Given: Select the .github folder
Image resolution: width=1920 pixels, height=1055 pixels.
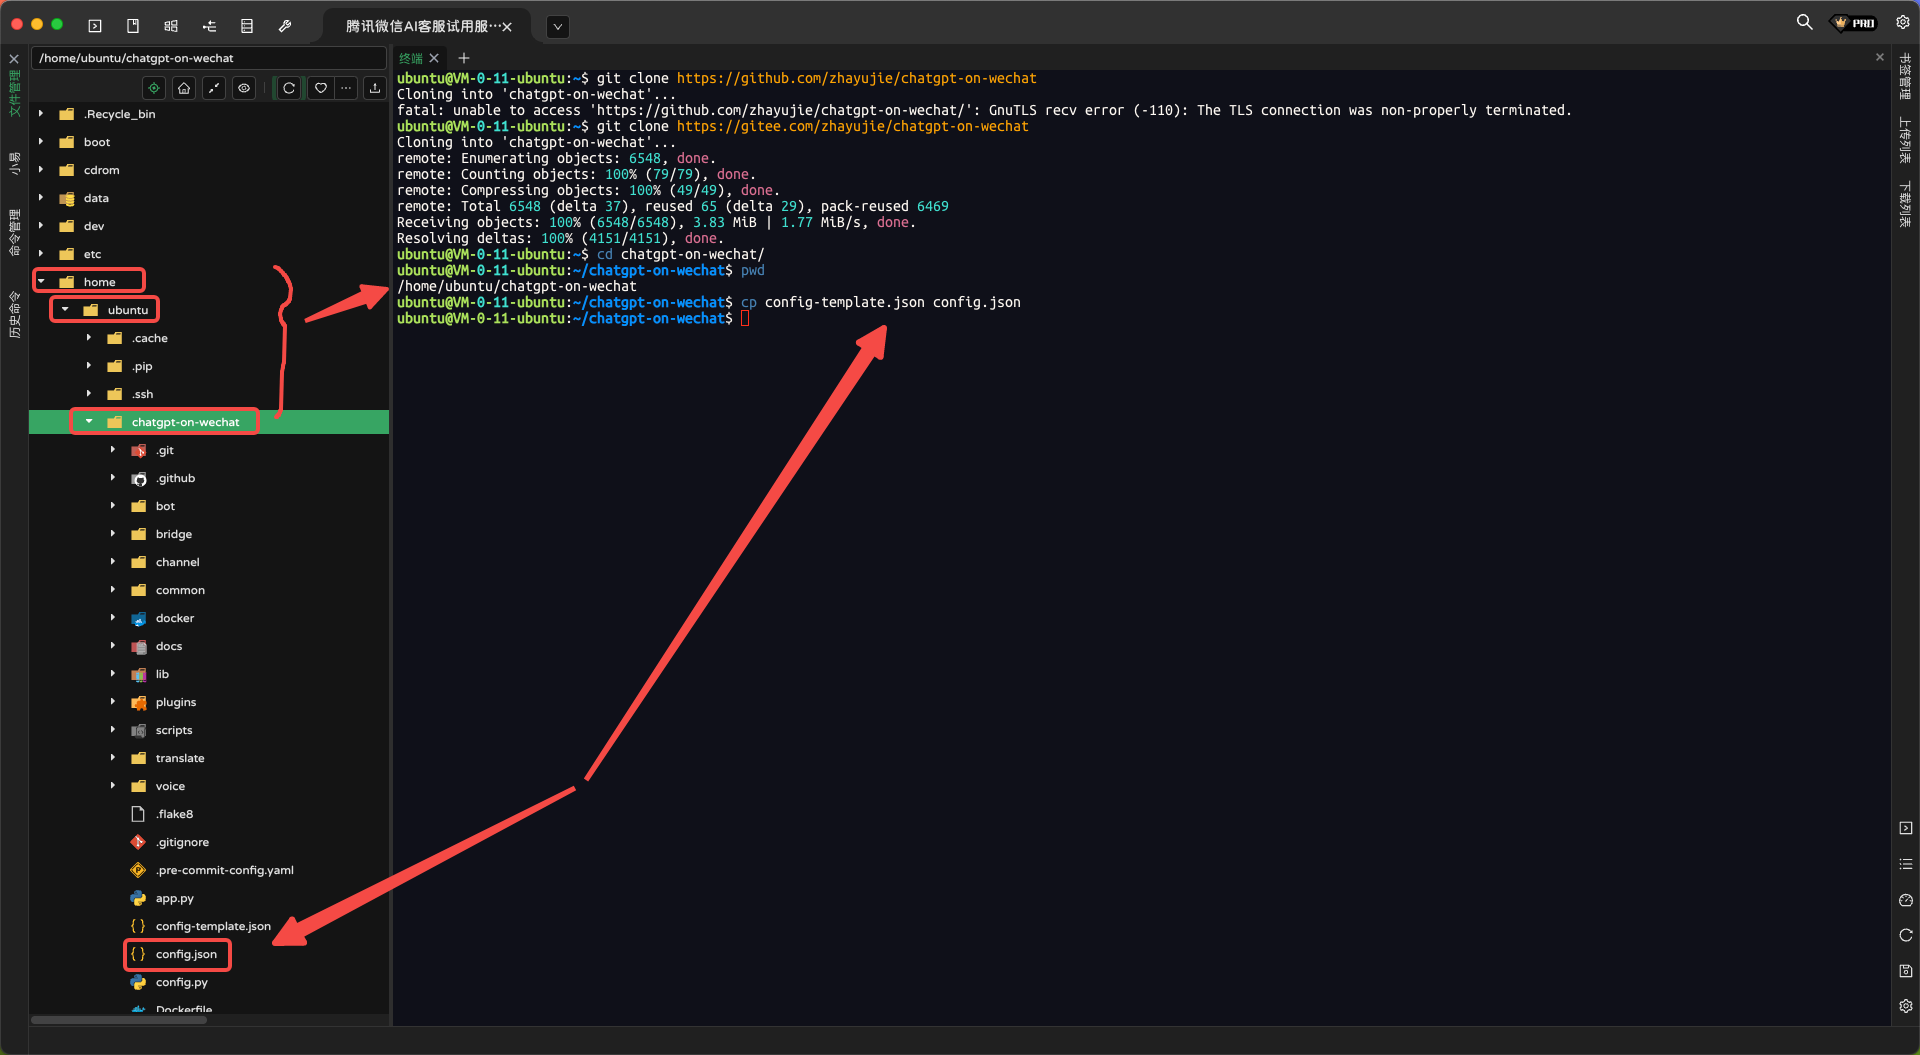Looking at the screenshot, I should coord(175,478).
